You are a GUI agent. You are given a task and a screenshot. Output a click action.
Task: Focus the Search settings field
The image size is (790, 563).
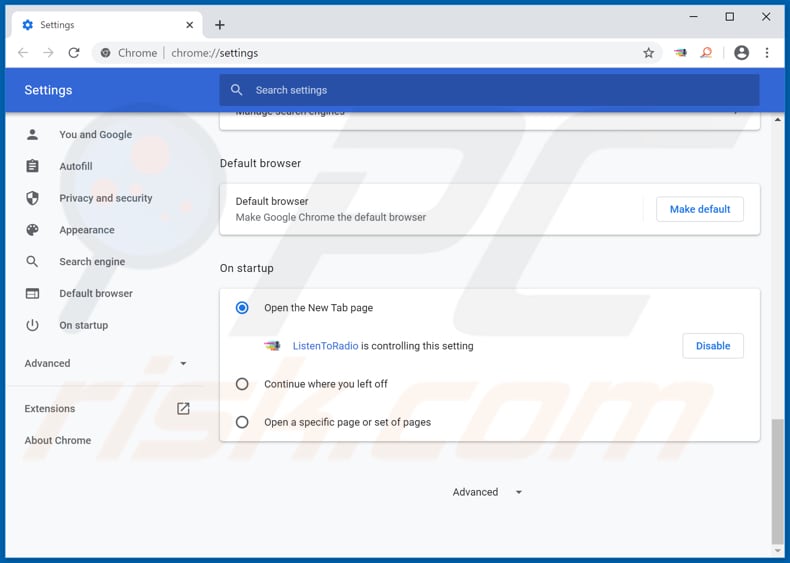(x=490, y=90)
